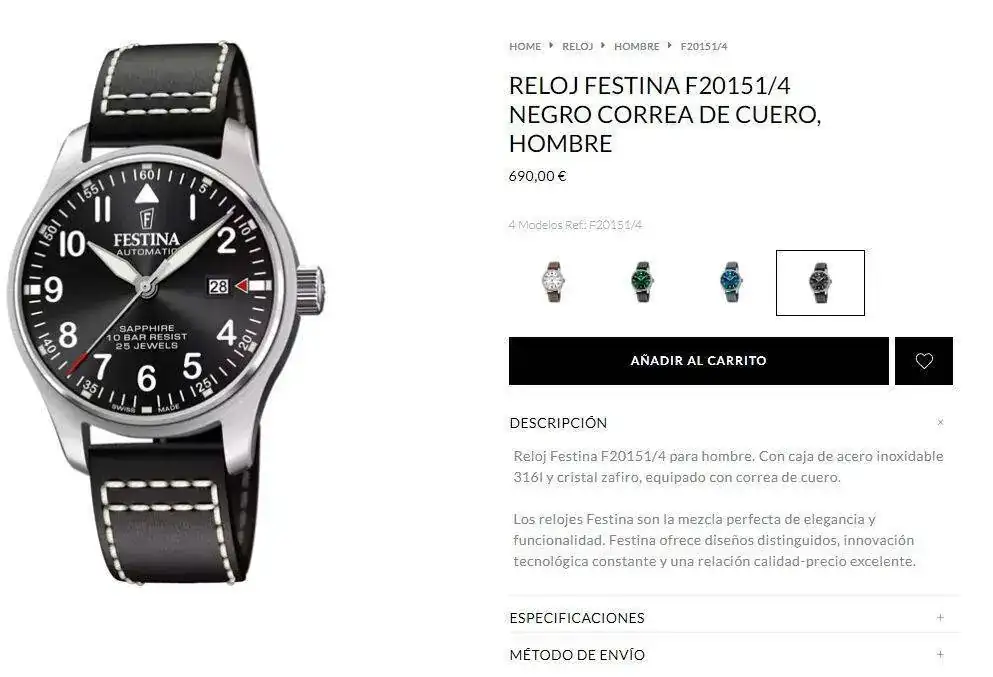Viewport: 993px width, 677px height.
Task: Select the white dial watch model thumbnail
Action: pos(553,282)
